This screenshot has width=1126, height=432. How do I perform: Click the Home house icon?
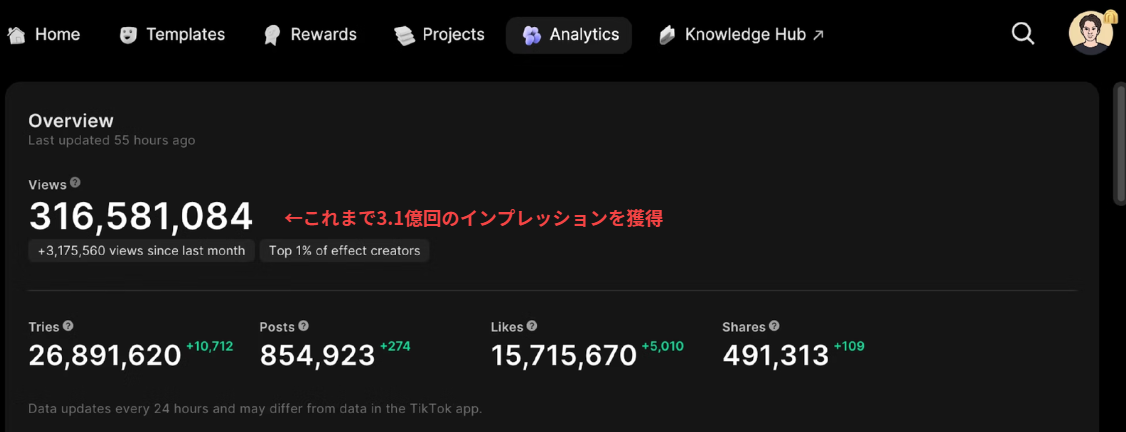(x=16, y=34)
